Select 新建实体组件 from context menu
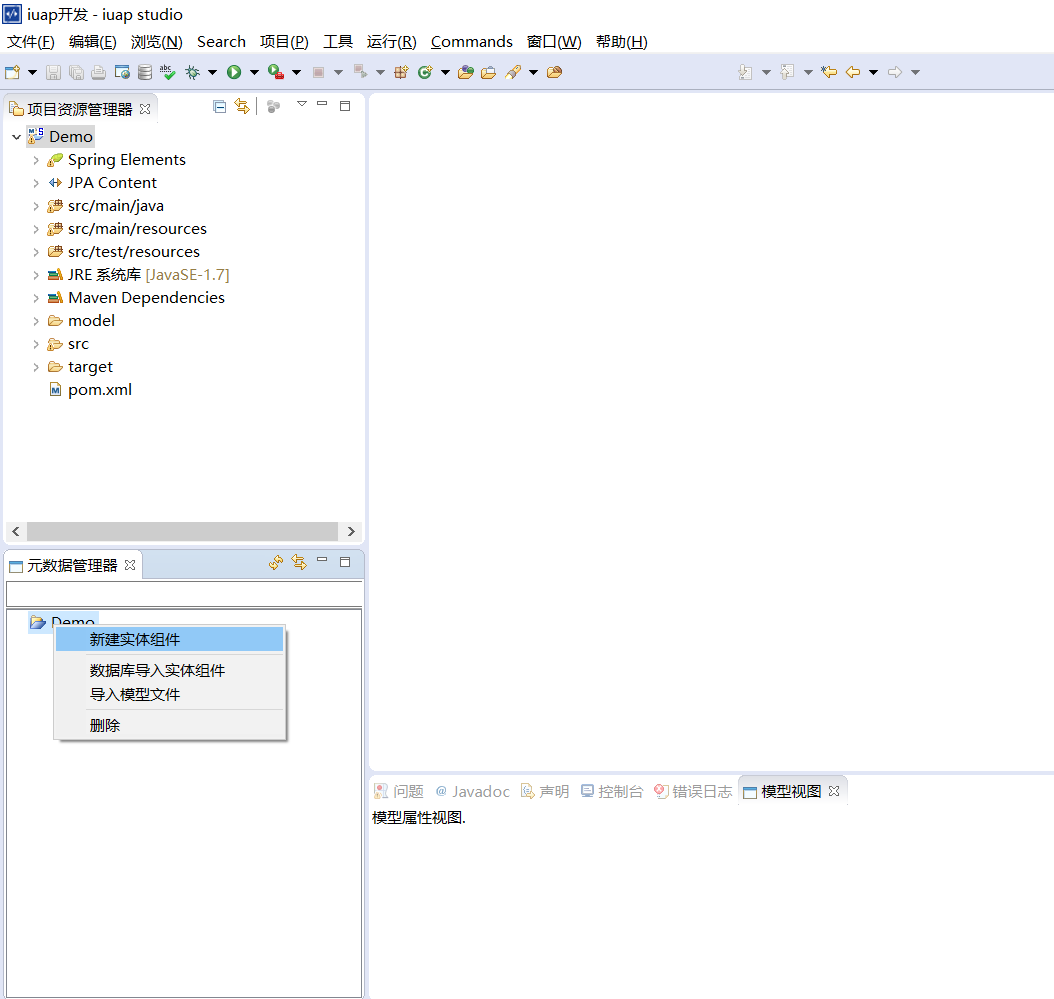This screenshot has width=1054, height=999. coord(135,640)
